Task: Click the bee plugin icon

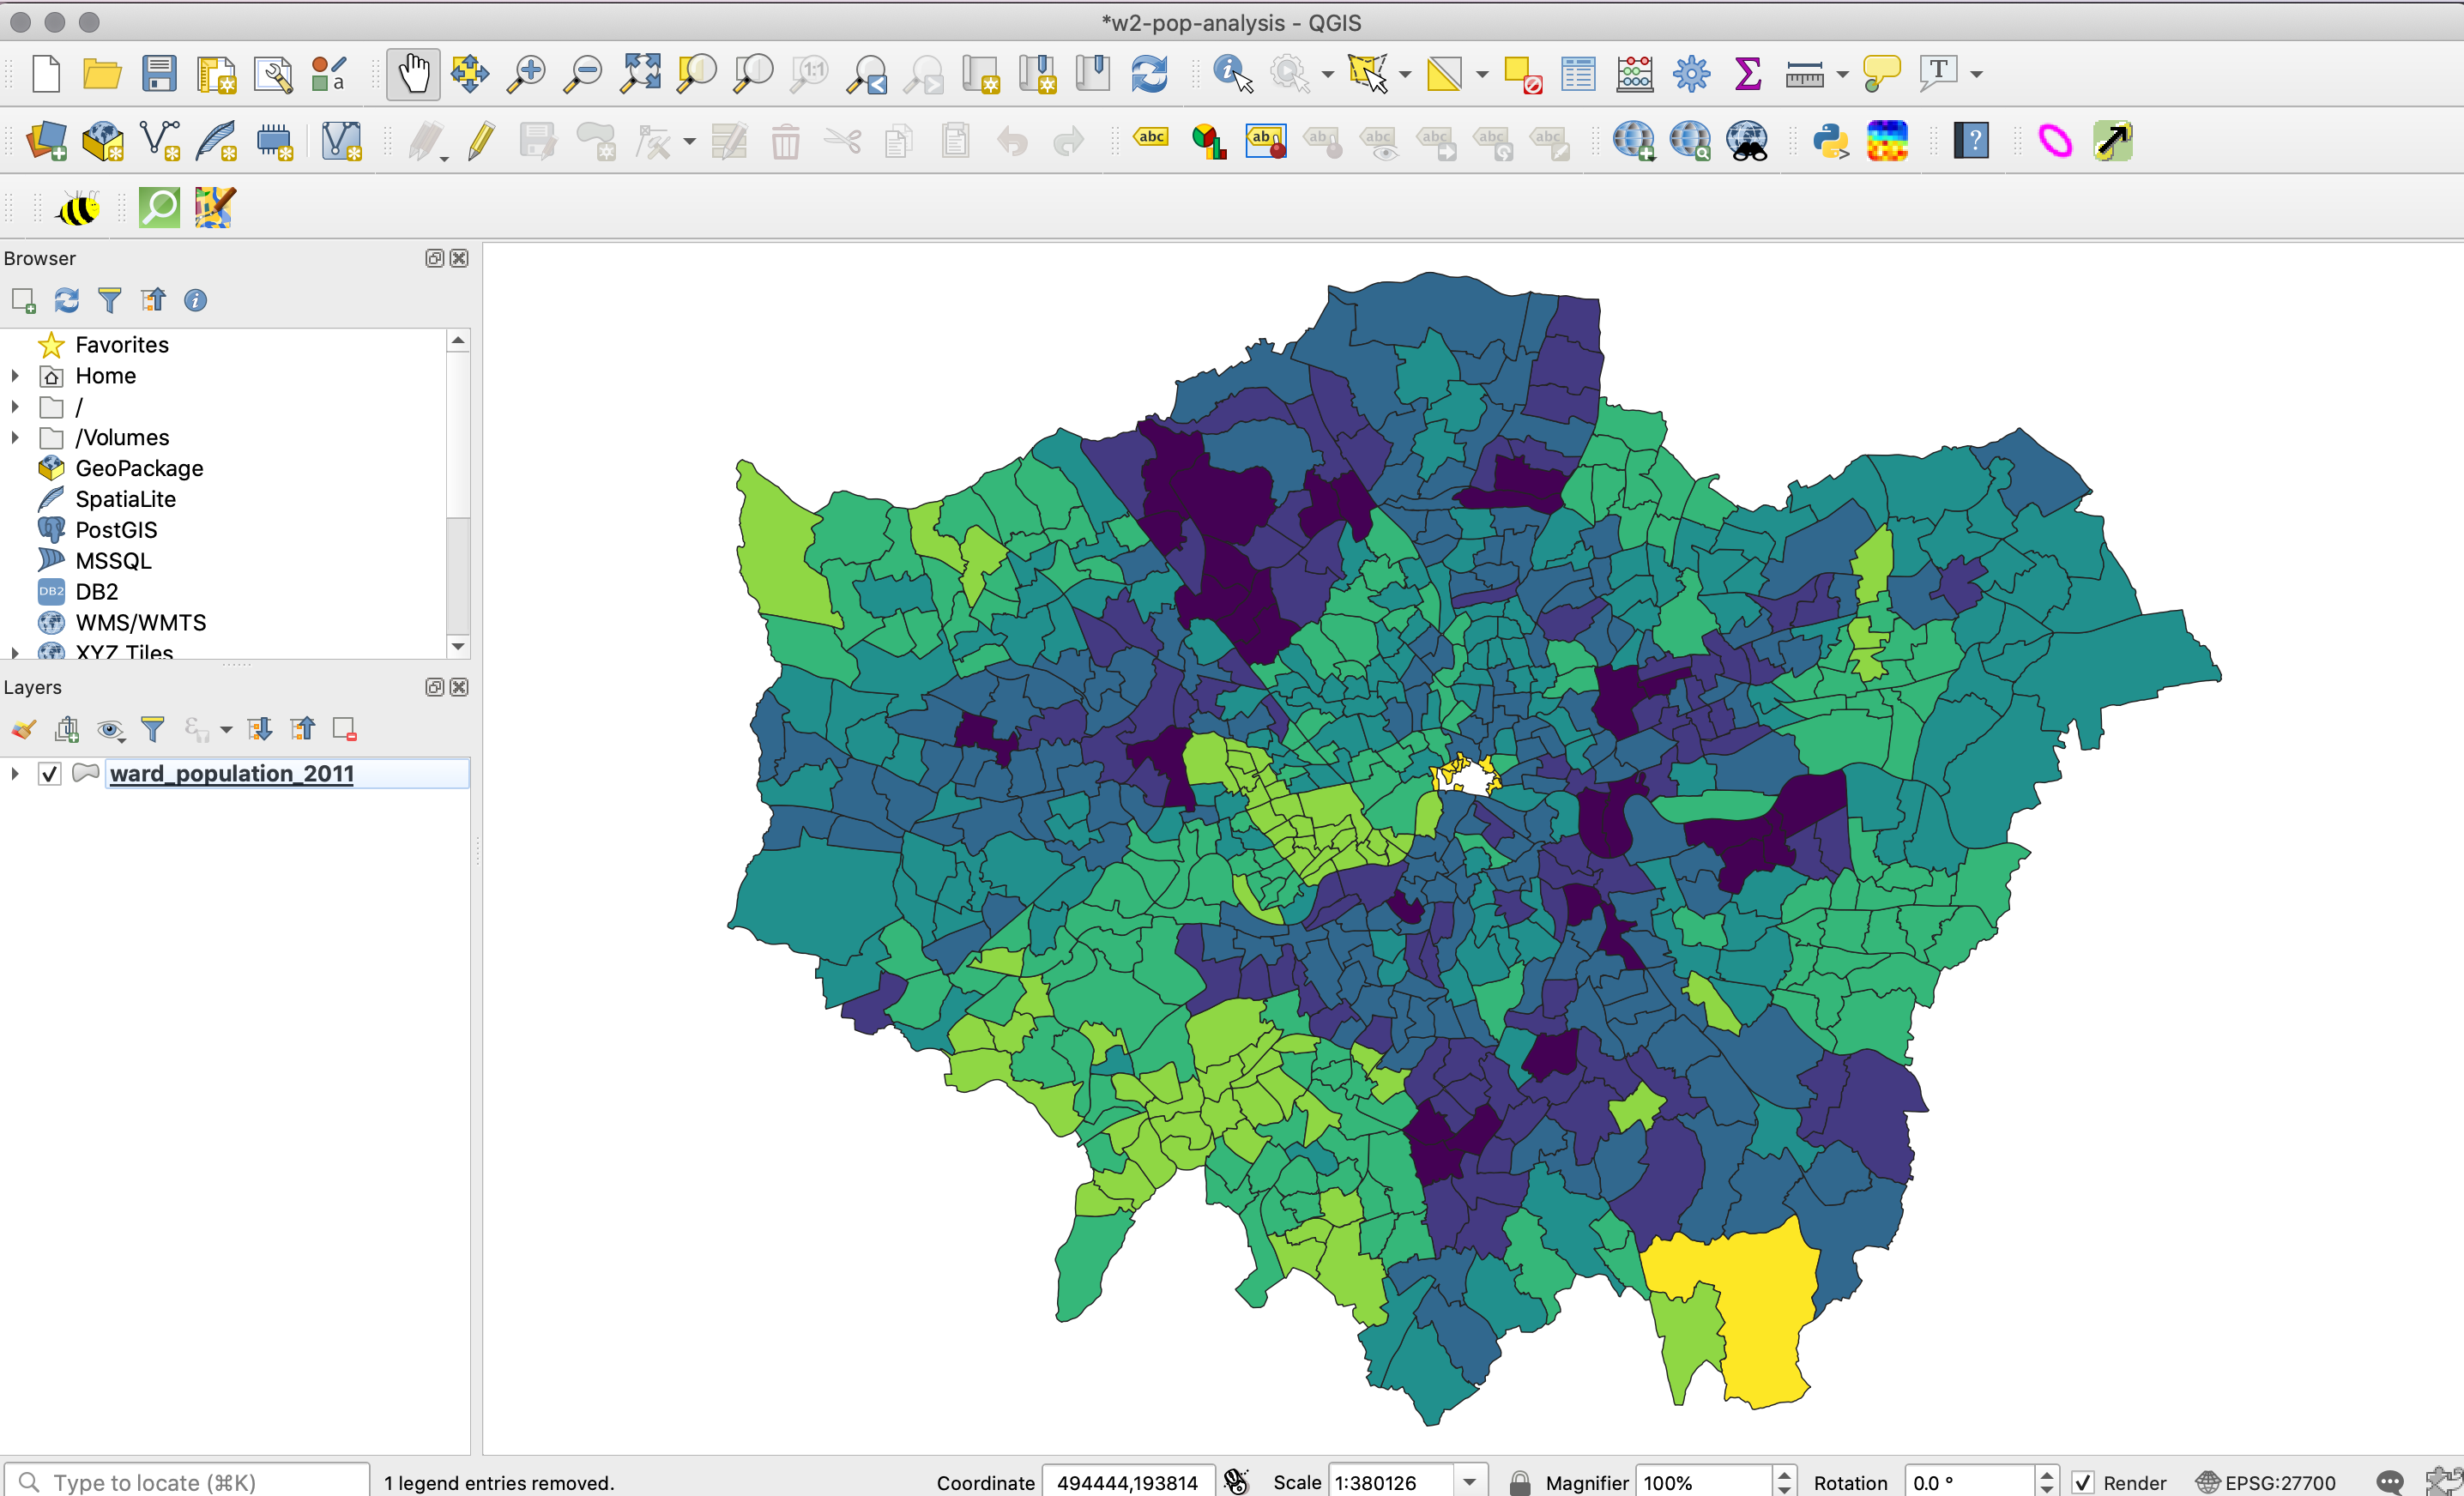Action: [78, 209]
